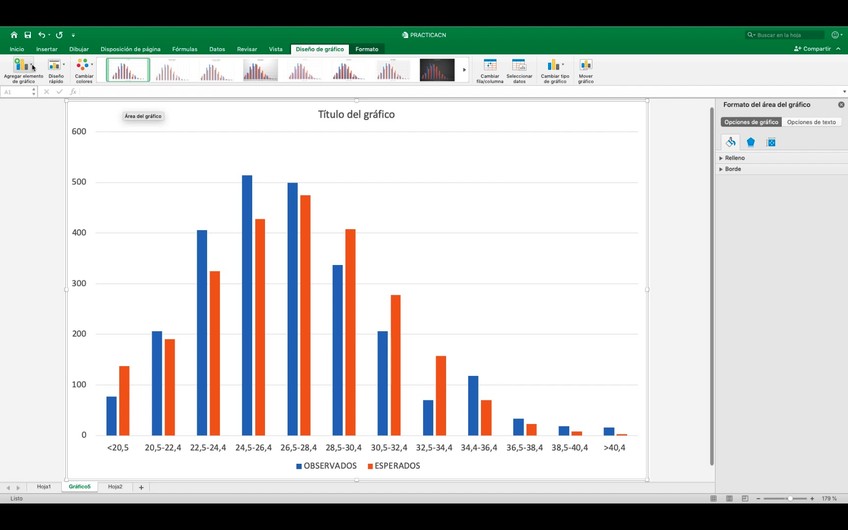
Task: Click the Compartir button
Action: pos(815,49)
